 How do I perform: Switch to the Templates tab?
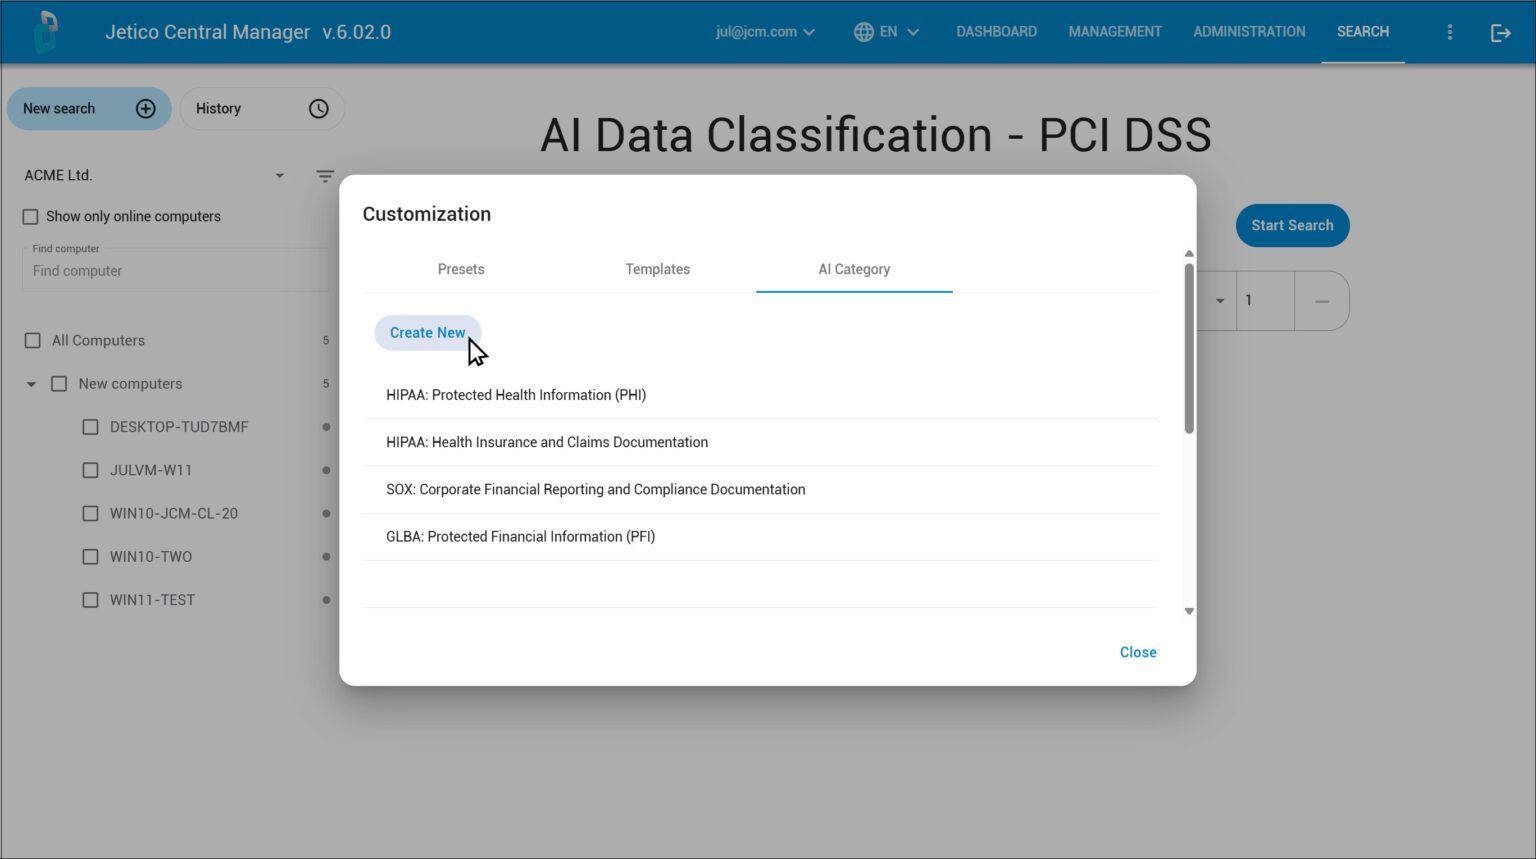(x=657, y=270)
